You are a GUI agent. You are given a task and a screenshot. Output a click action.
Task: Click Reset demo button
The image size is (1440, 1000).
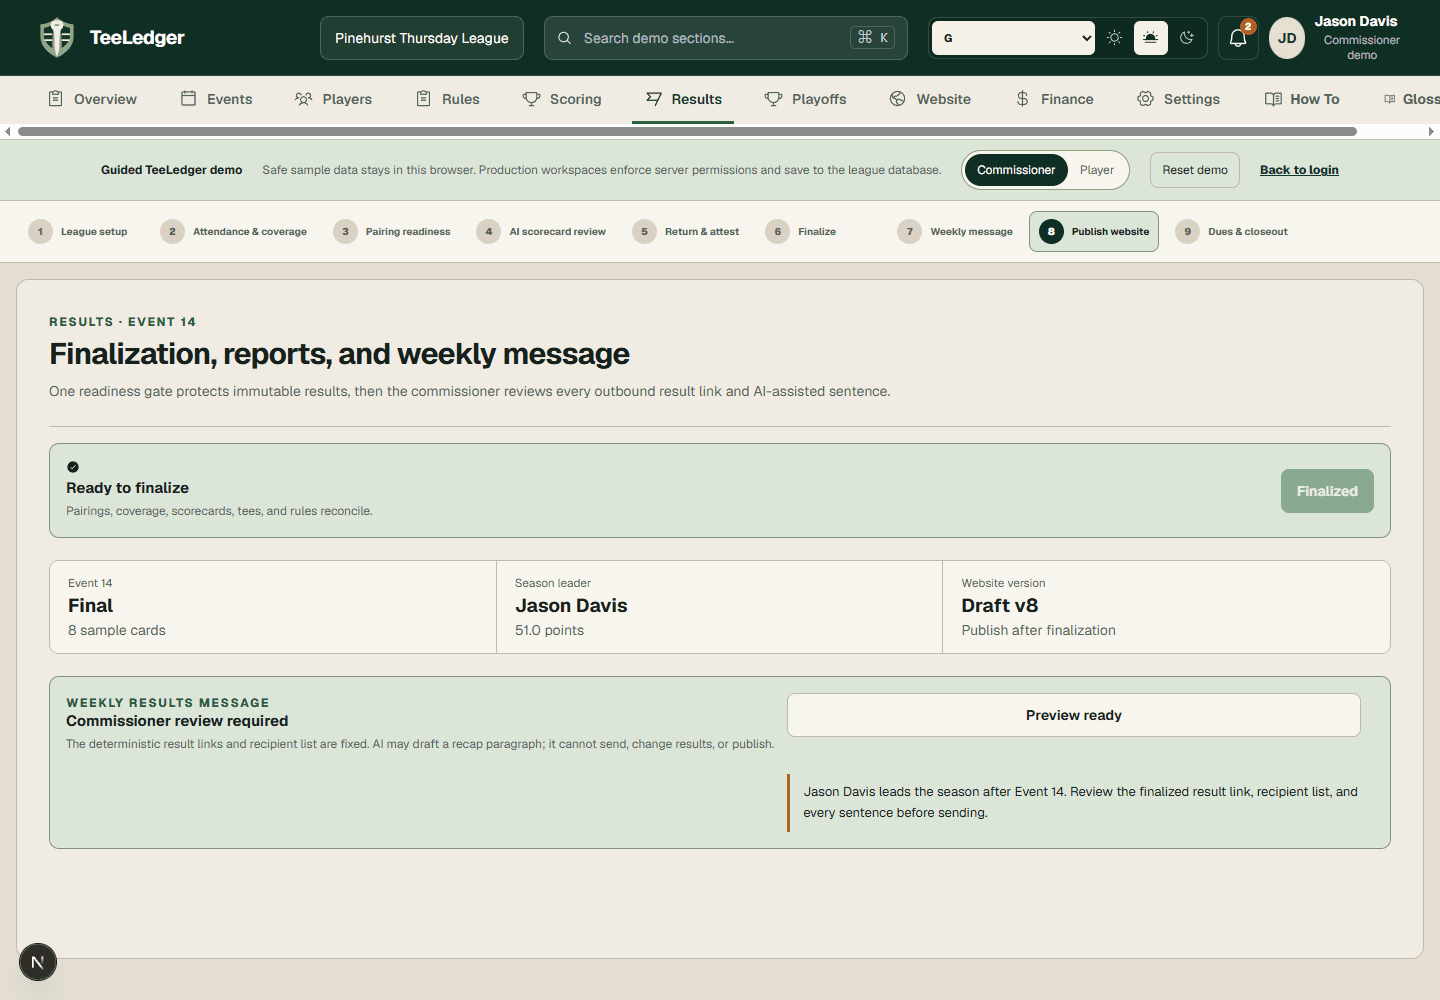(x=1195, y=170)
